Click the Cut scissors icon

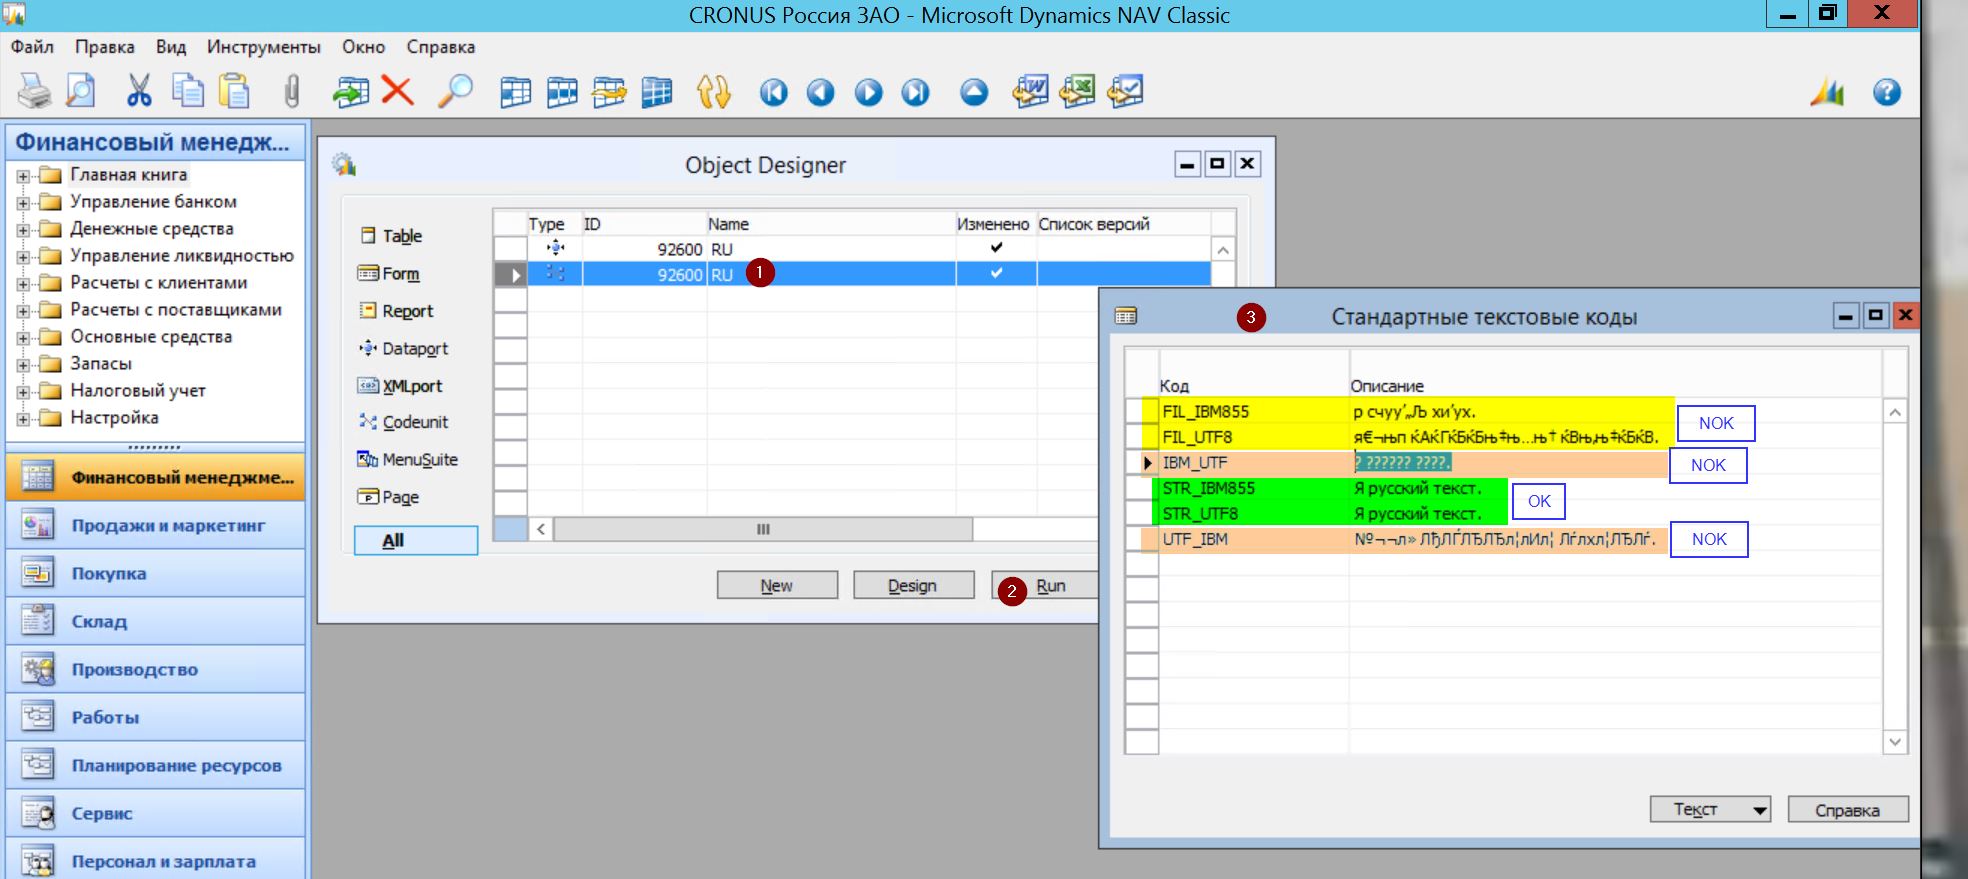139,92
